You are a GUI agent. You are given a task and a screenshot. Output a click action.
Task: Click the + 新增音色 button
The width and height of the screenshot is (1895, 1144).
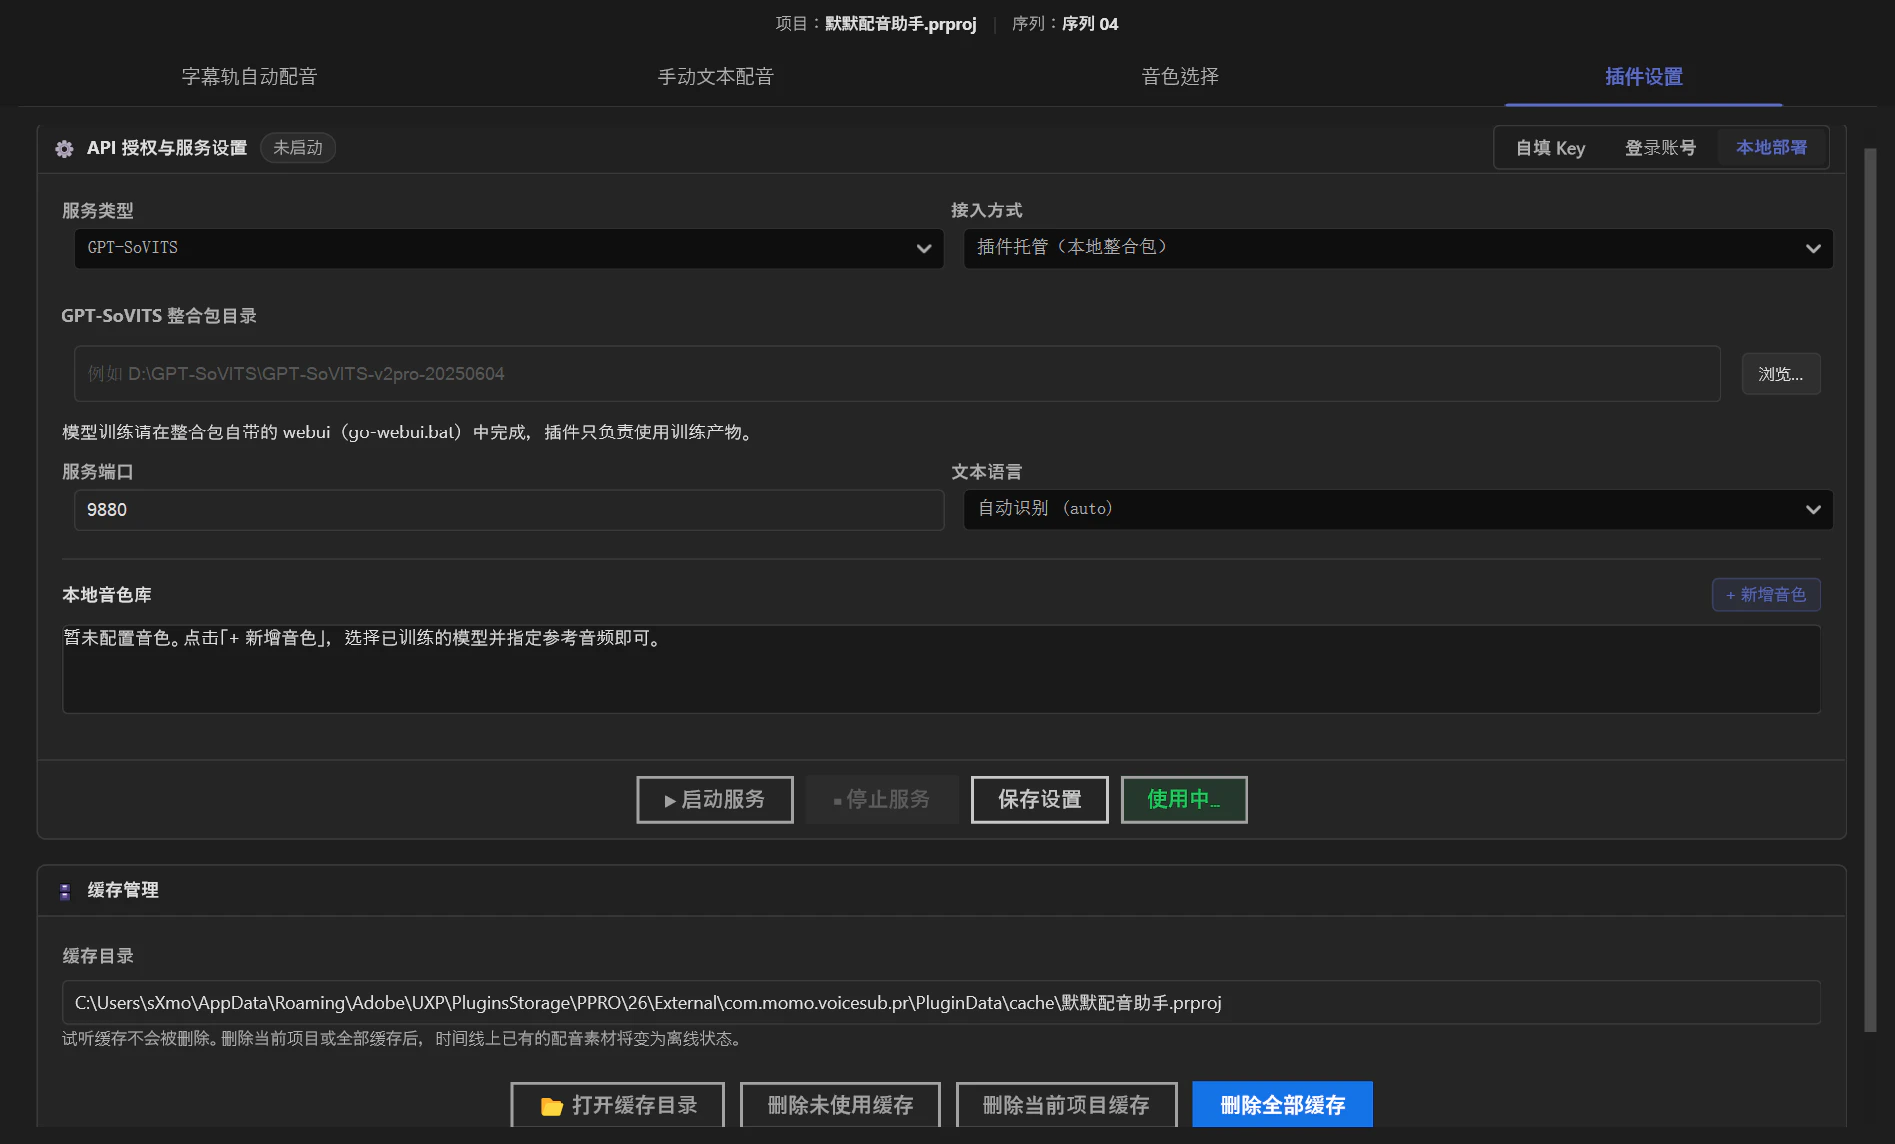[1765, 595]
